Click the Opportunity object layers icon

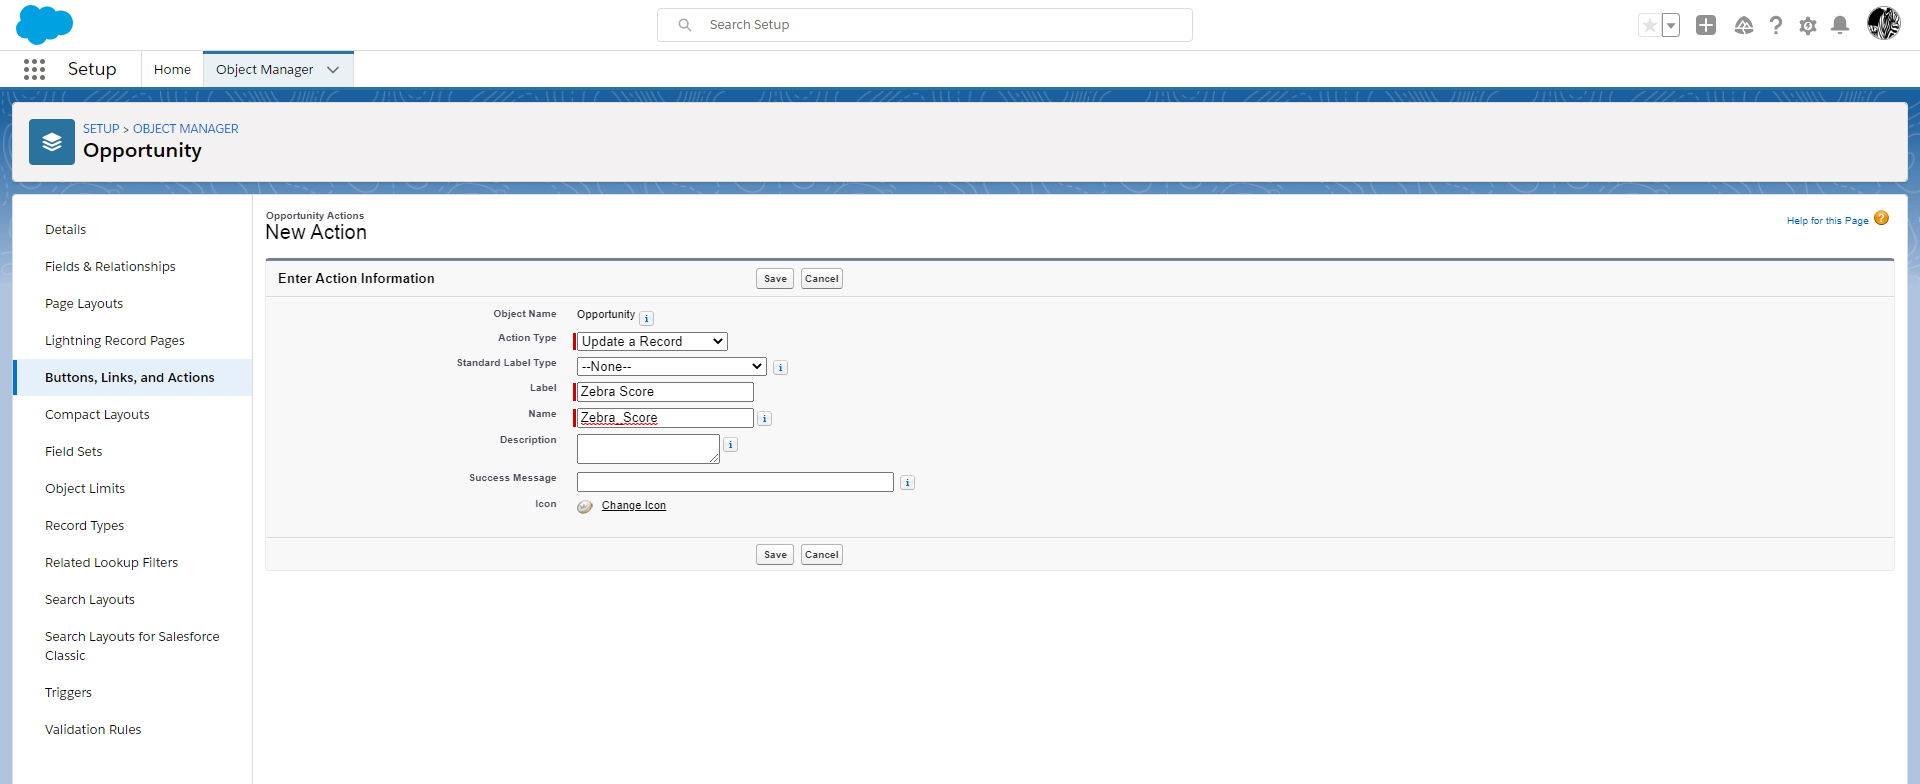[52, 142]
